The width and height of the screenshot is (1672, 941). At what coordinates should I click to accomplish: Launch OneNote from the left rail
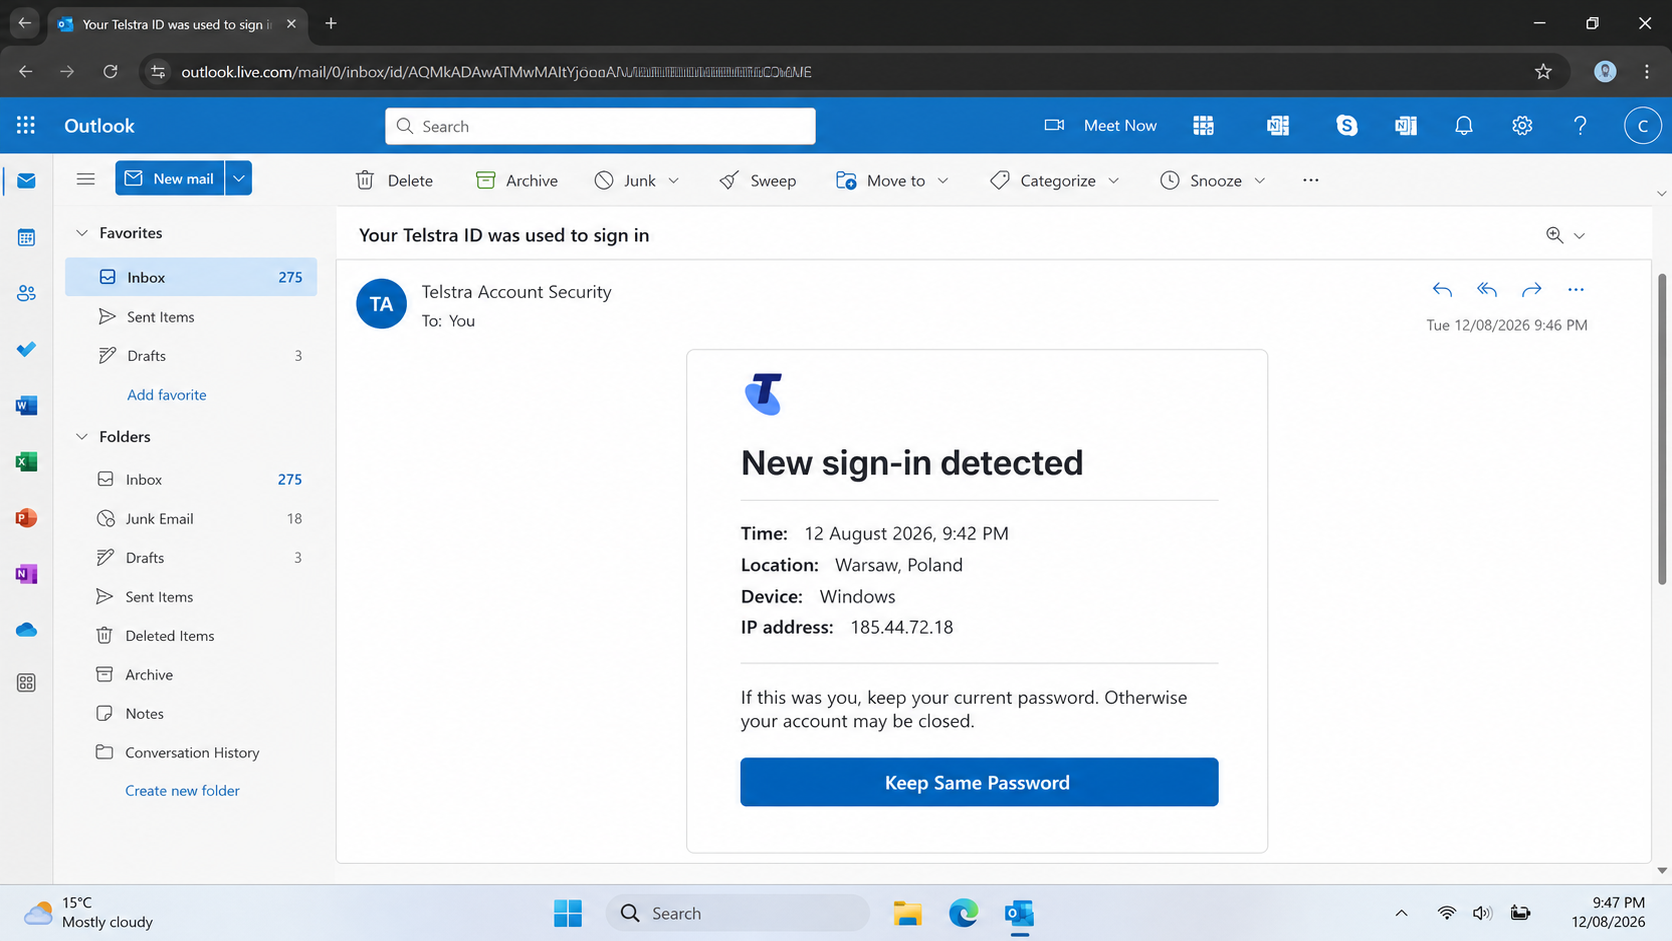click(x=26, y=574)
